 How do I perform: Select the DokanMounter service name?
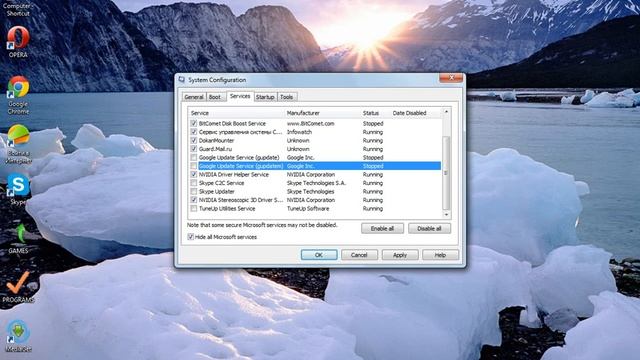pos(216,140)
